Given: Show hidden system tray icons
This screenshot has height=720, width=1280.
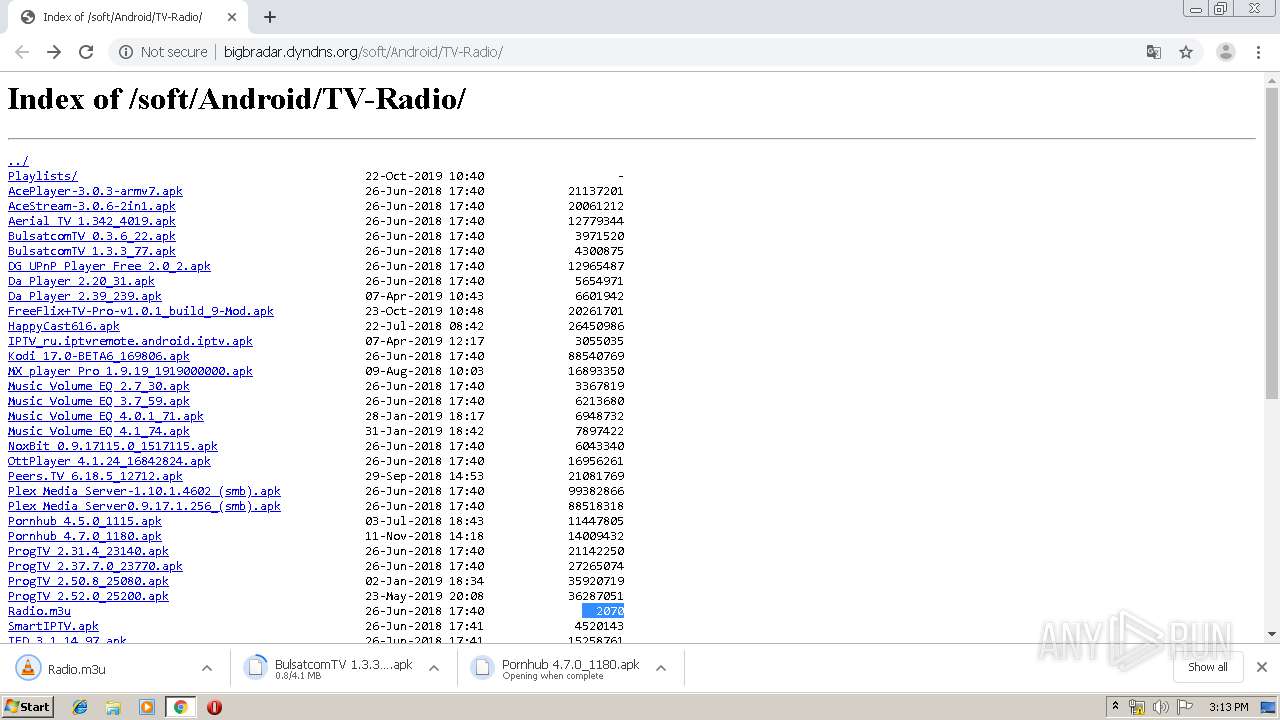Looking at the screenshot, I should coord(1115,707).
